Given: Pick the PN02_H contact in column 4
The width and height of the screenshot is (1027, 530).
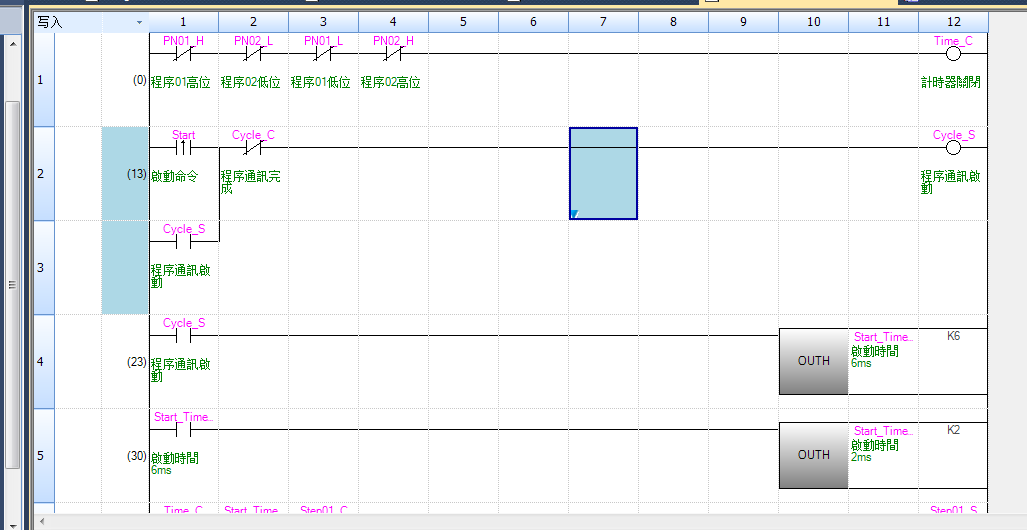Looking at the screenshot, I should (393, 54).
